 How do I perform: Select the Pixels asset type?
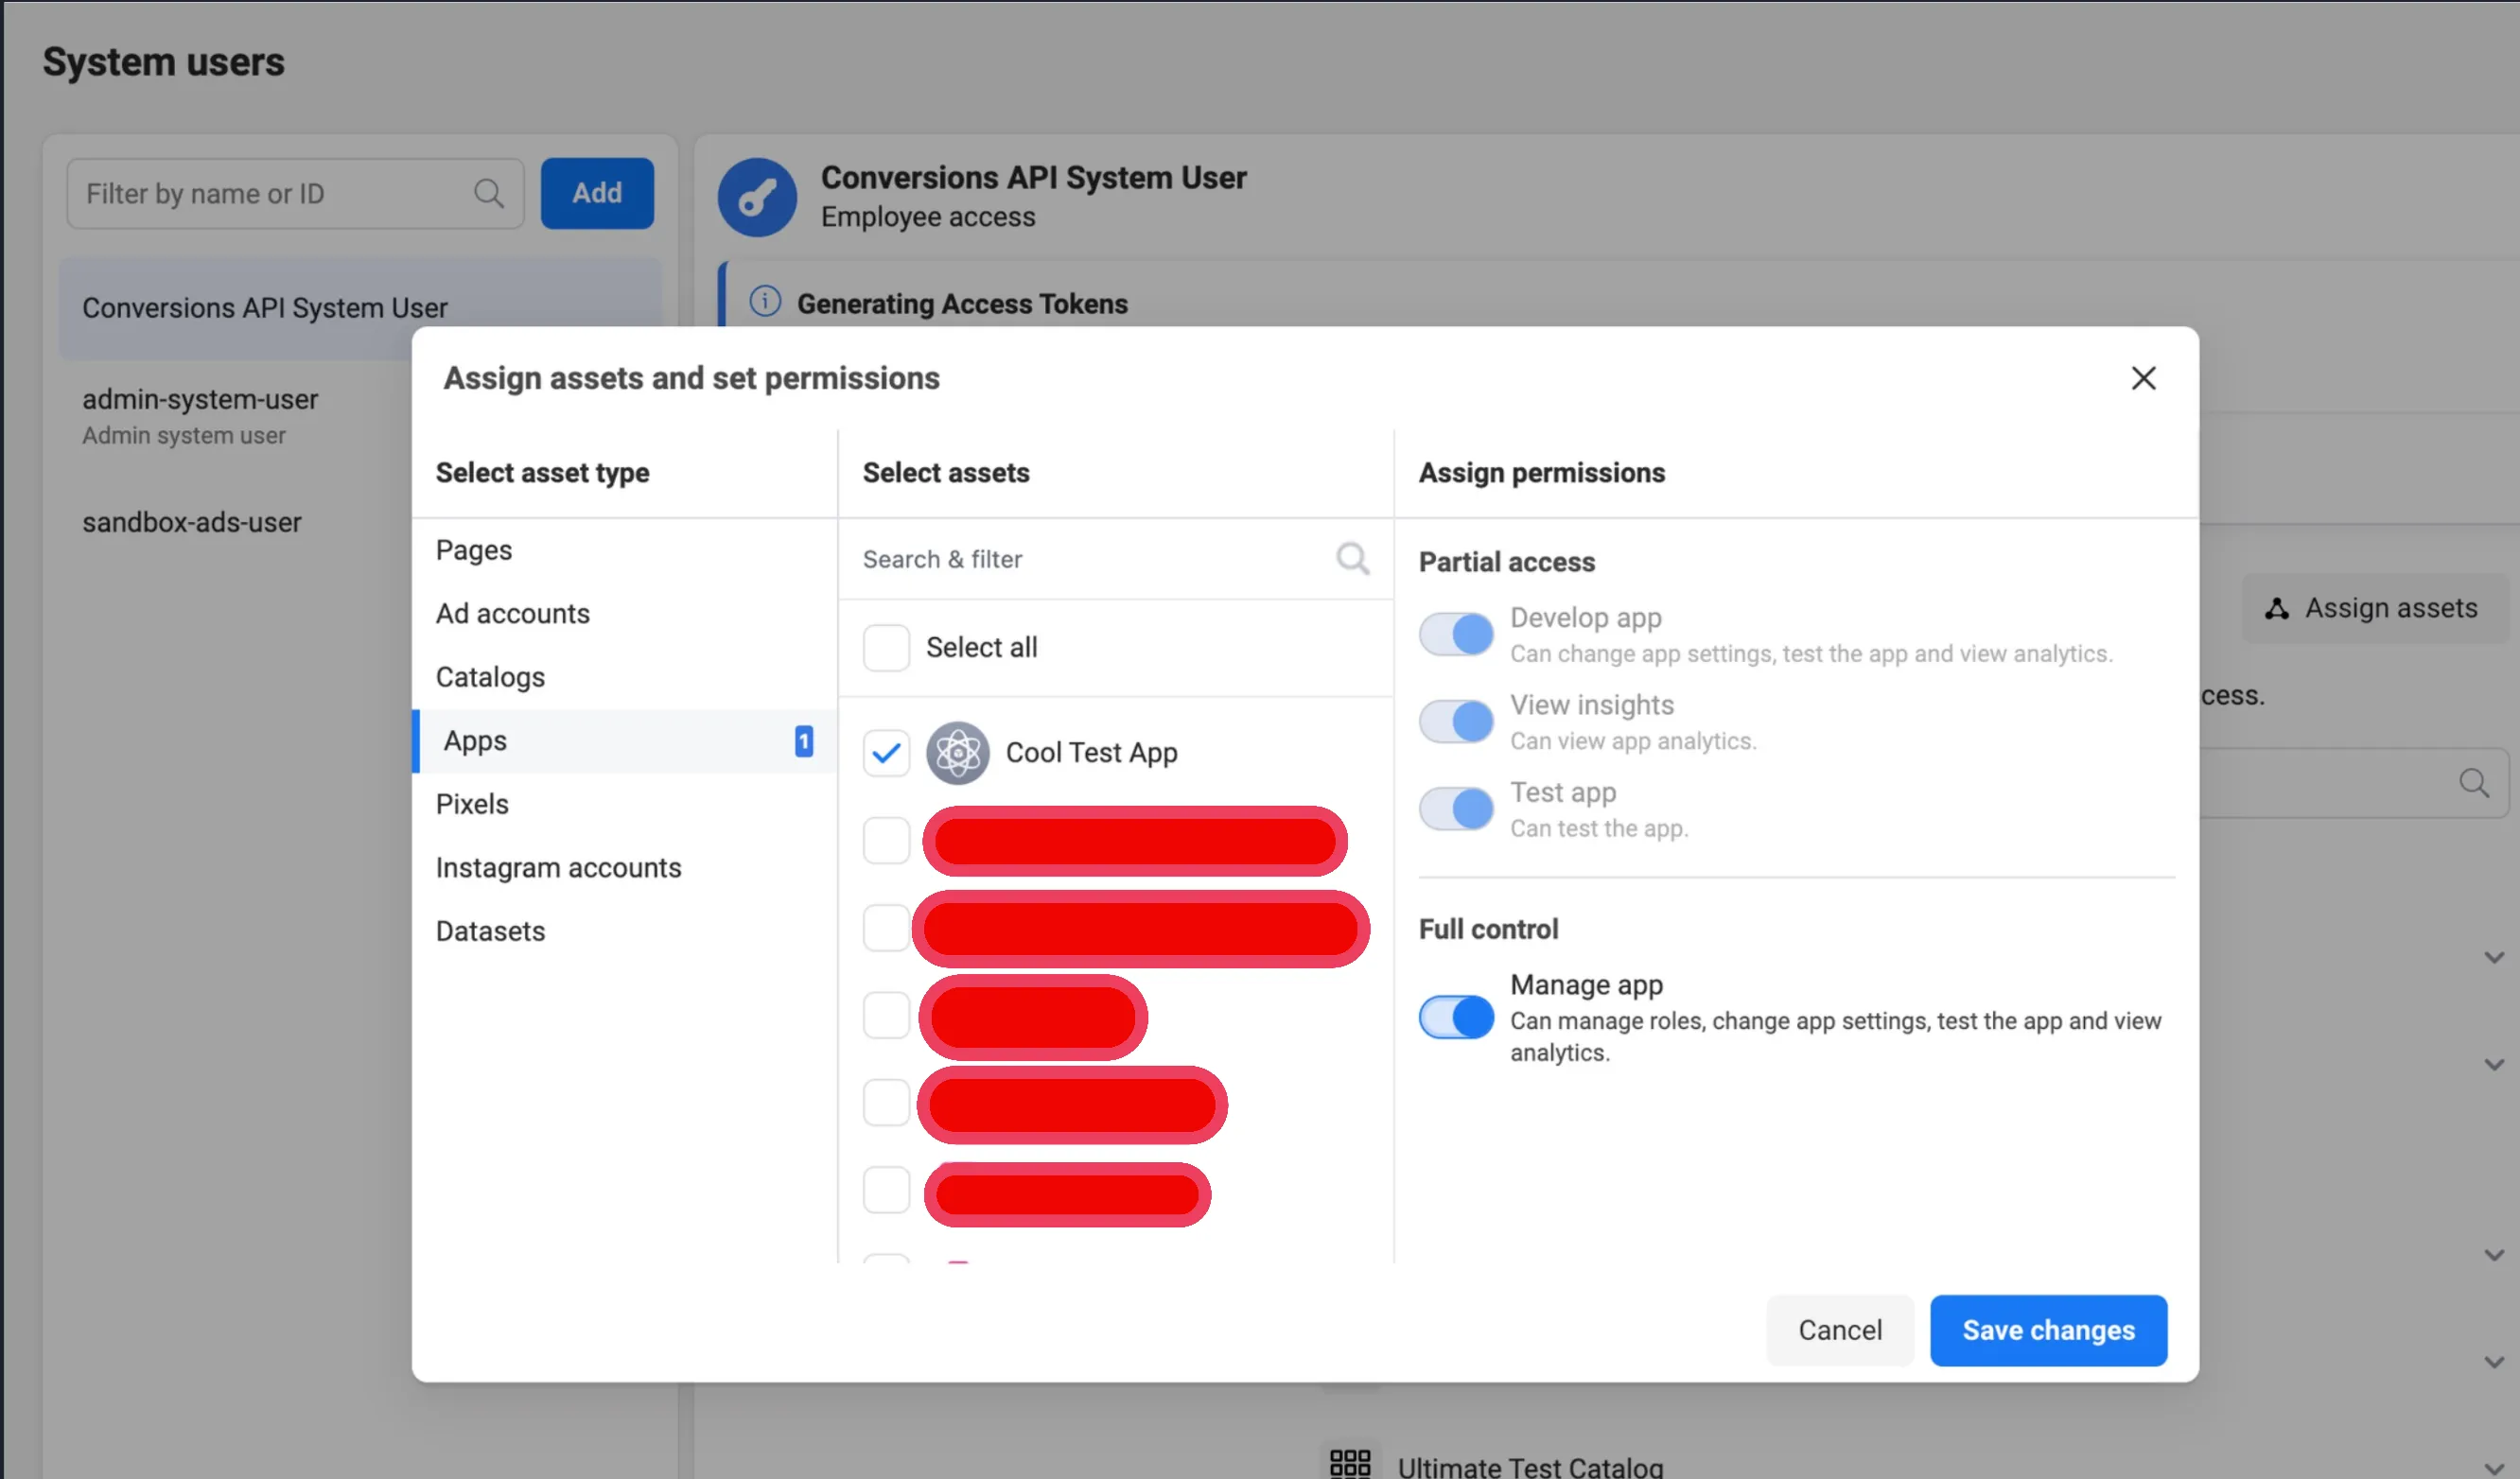pos(624,804)
